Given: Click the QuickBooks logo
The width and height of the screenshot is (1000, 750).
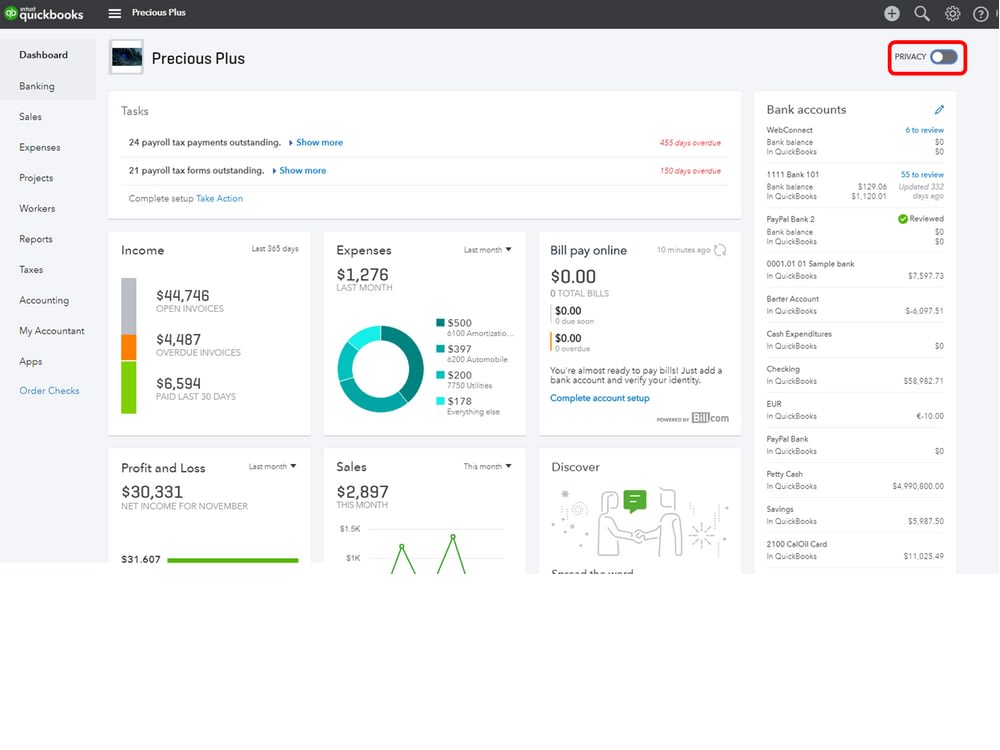Looking at the screenshot, I should coord(43,13).
